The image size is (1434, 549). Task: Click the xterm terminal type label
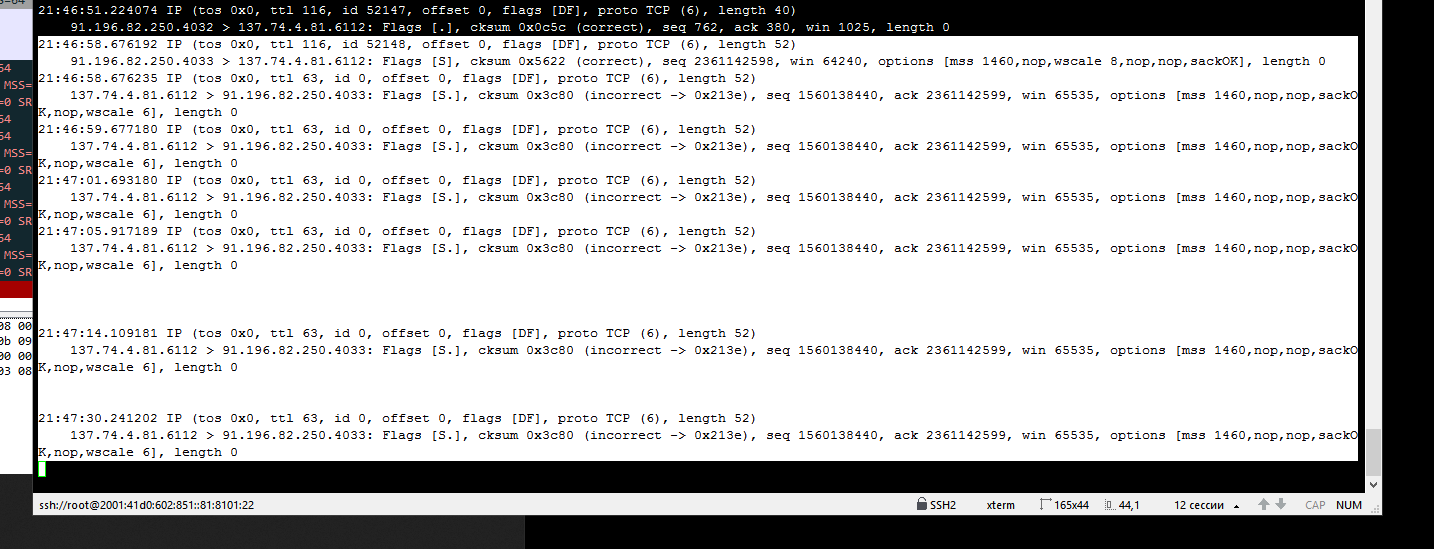pos(1000,505)
